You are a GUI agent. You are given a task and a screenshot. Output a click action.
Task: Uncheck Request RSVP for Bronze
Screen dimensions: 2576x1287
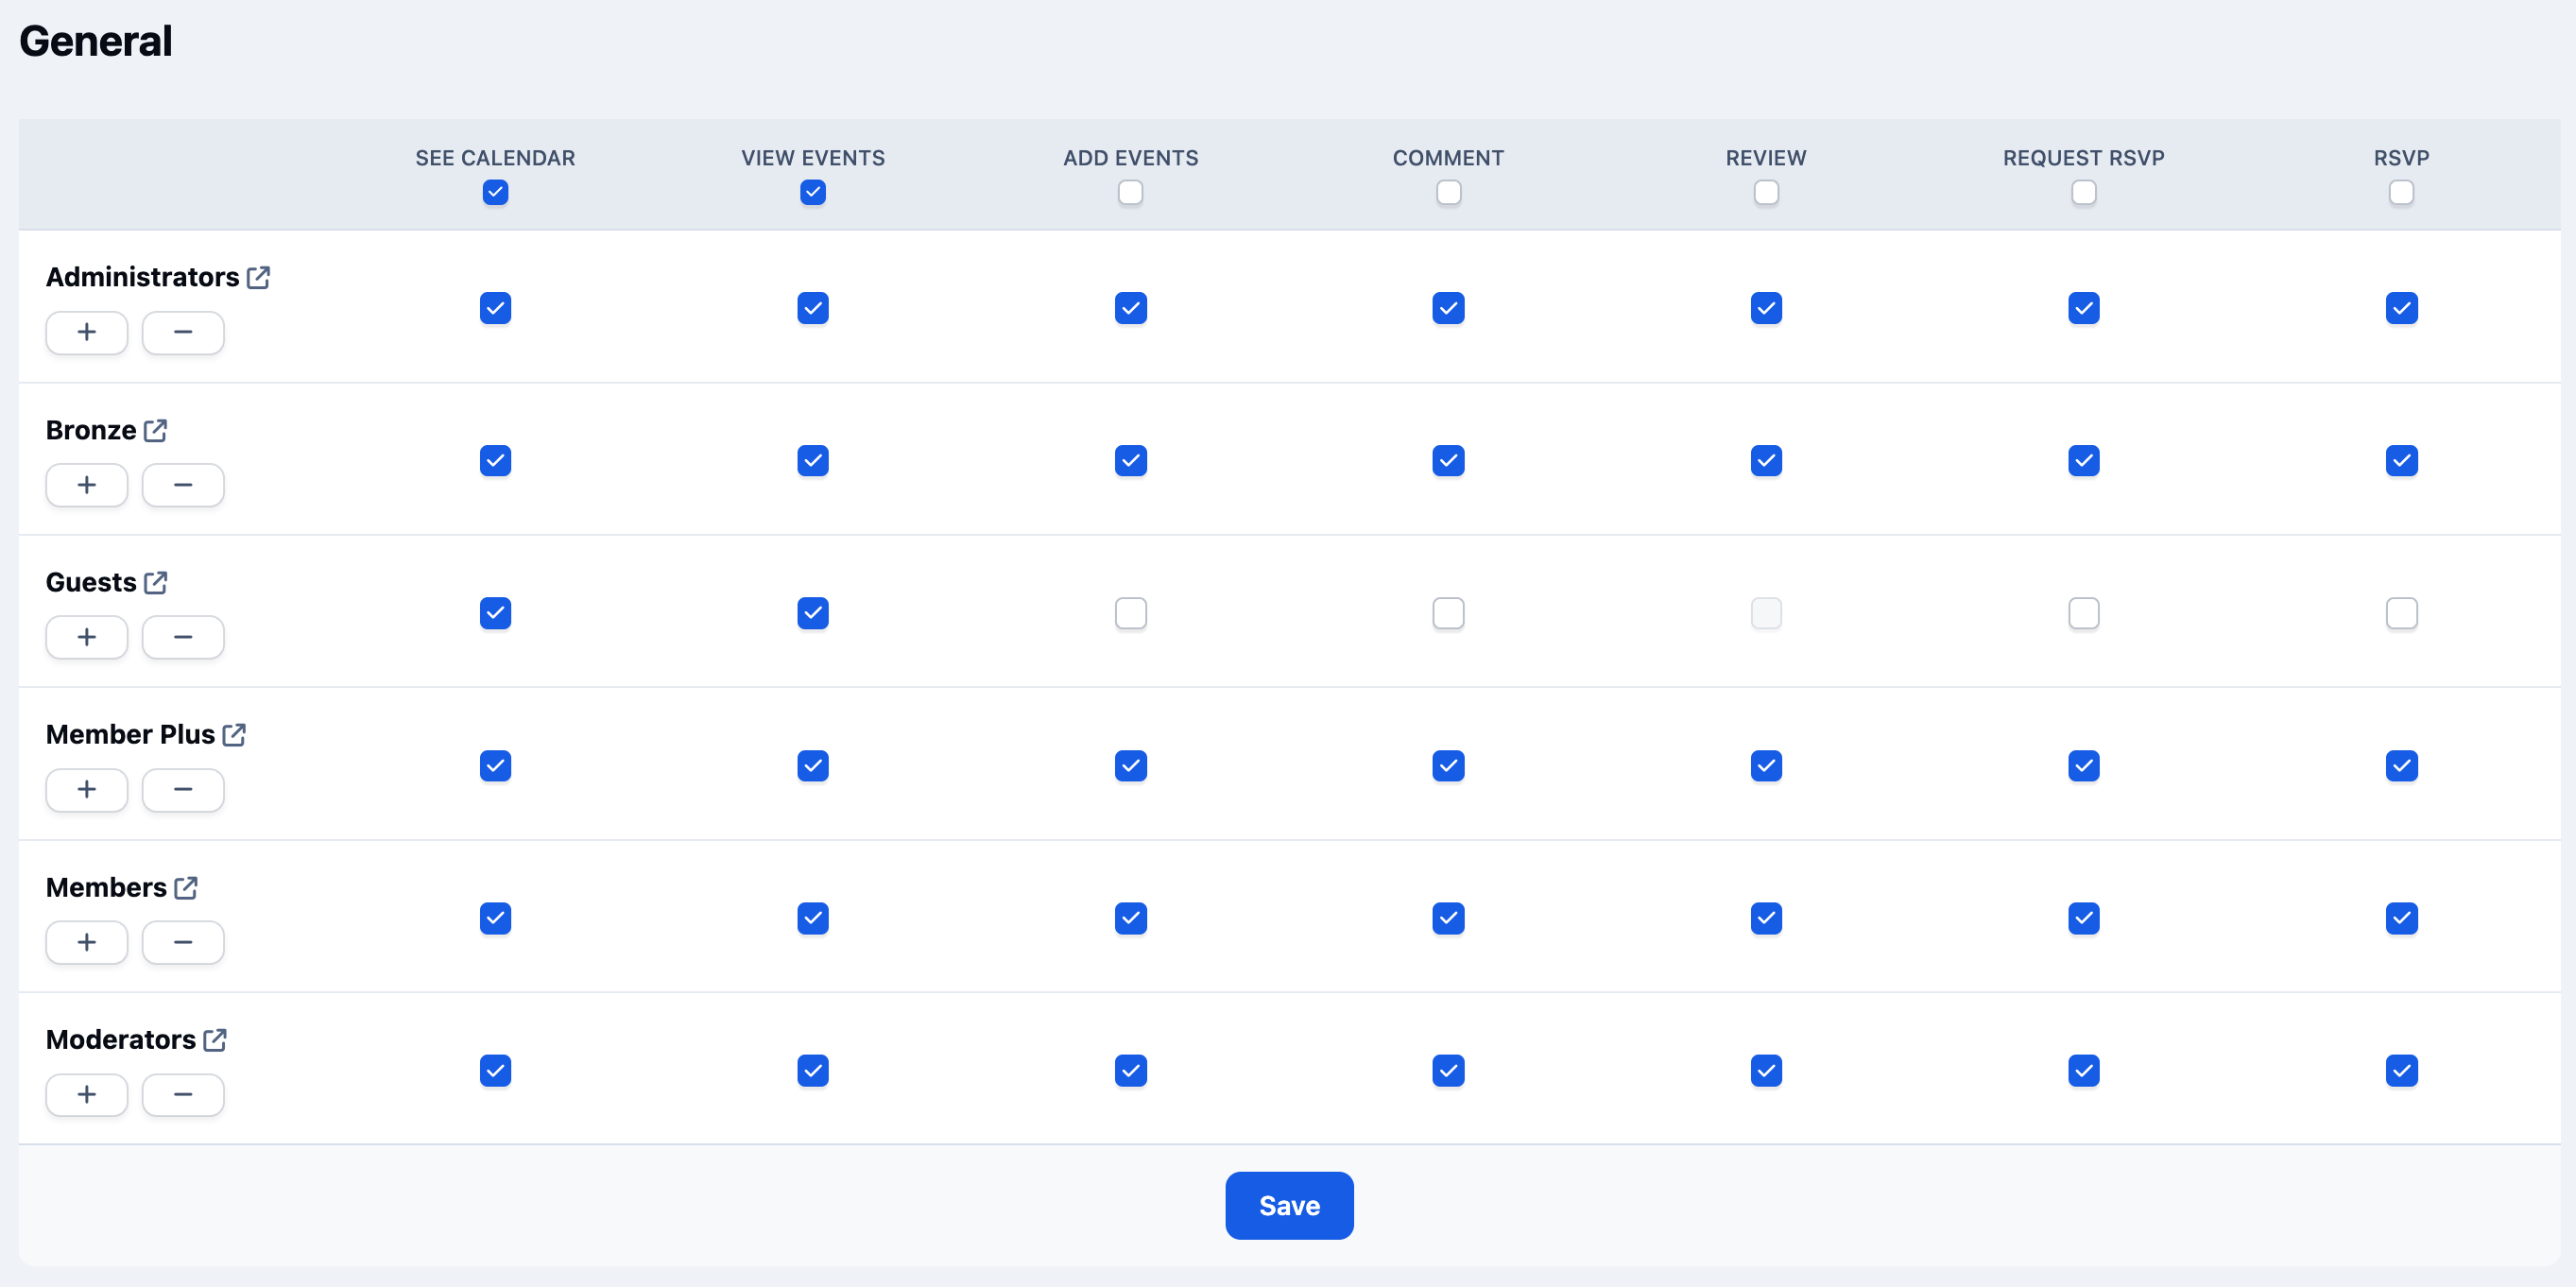[x=2084, y=461]
